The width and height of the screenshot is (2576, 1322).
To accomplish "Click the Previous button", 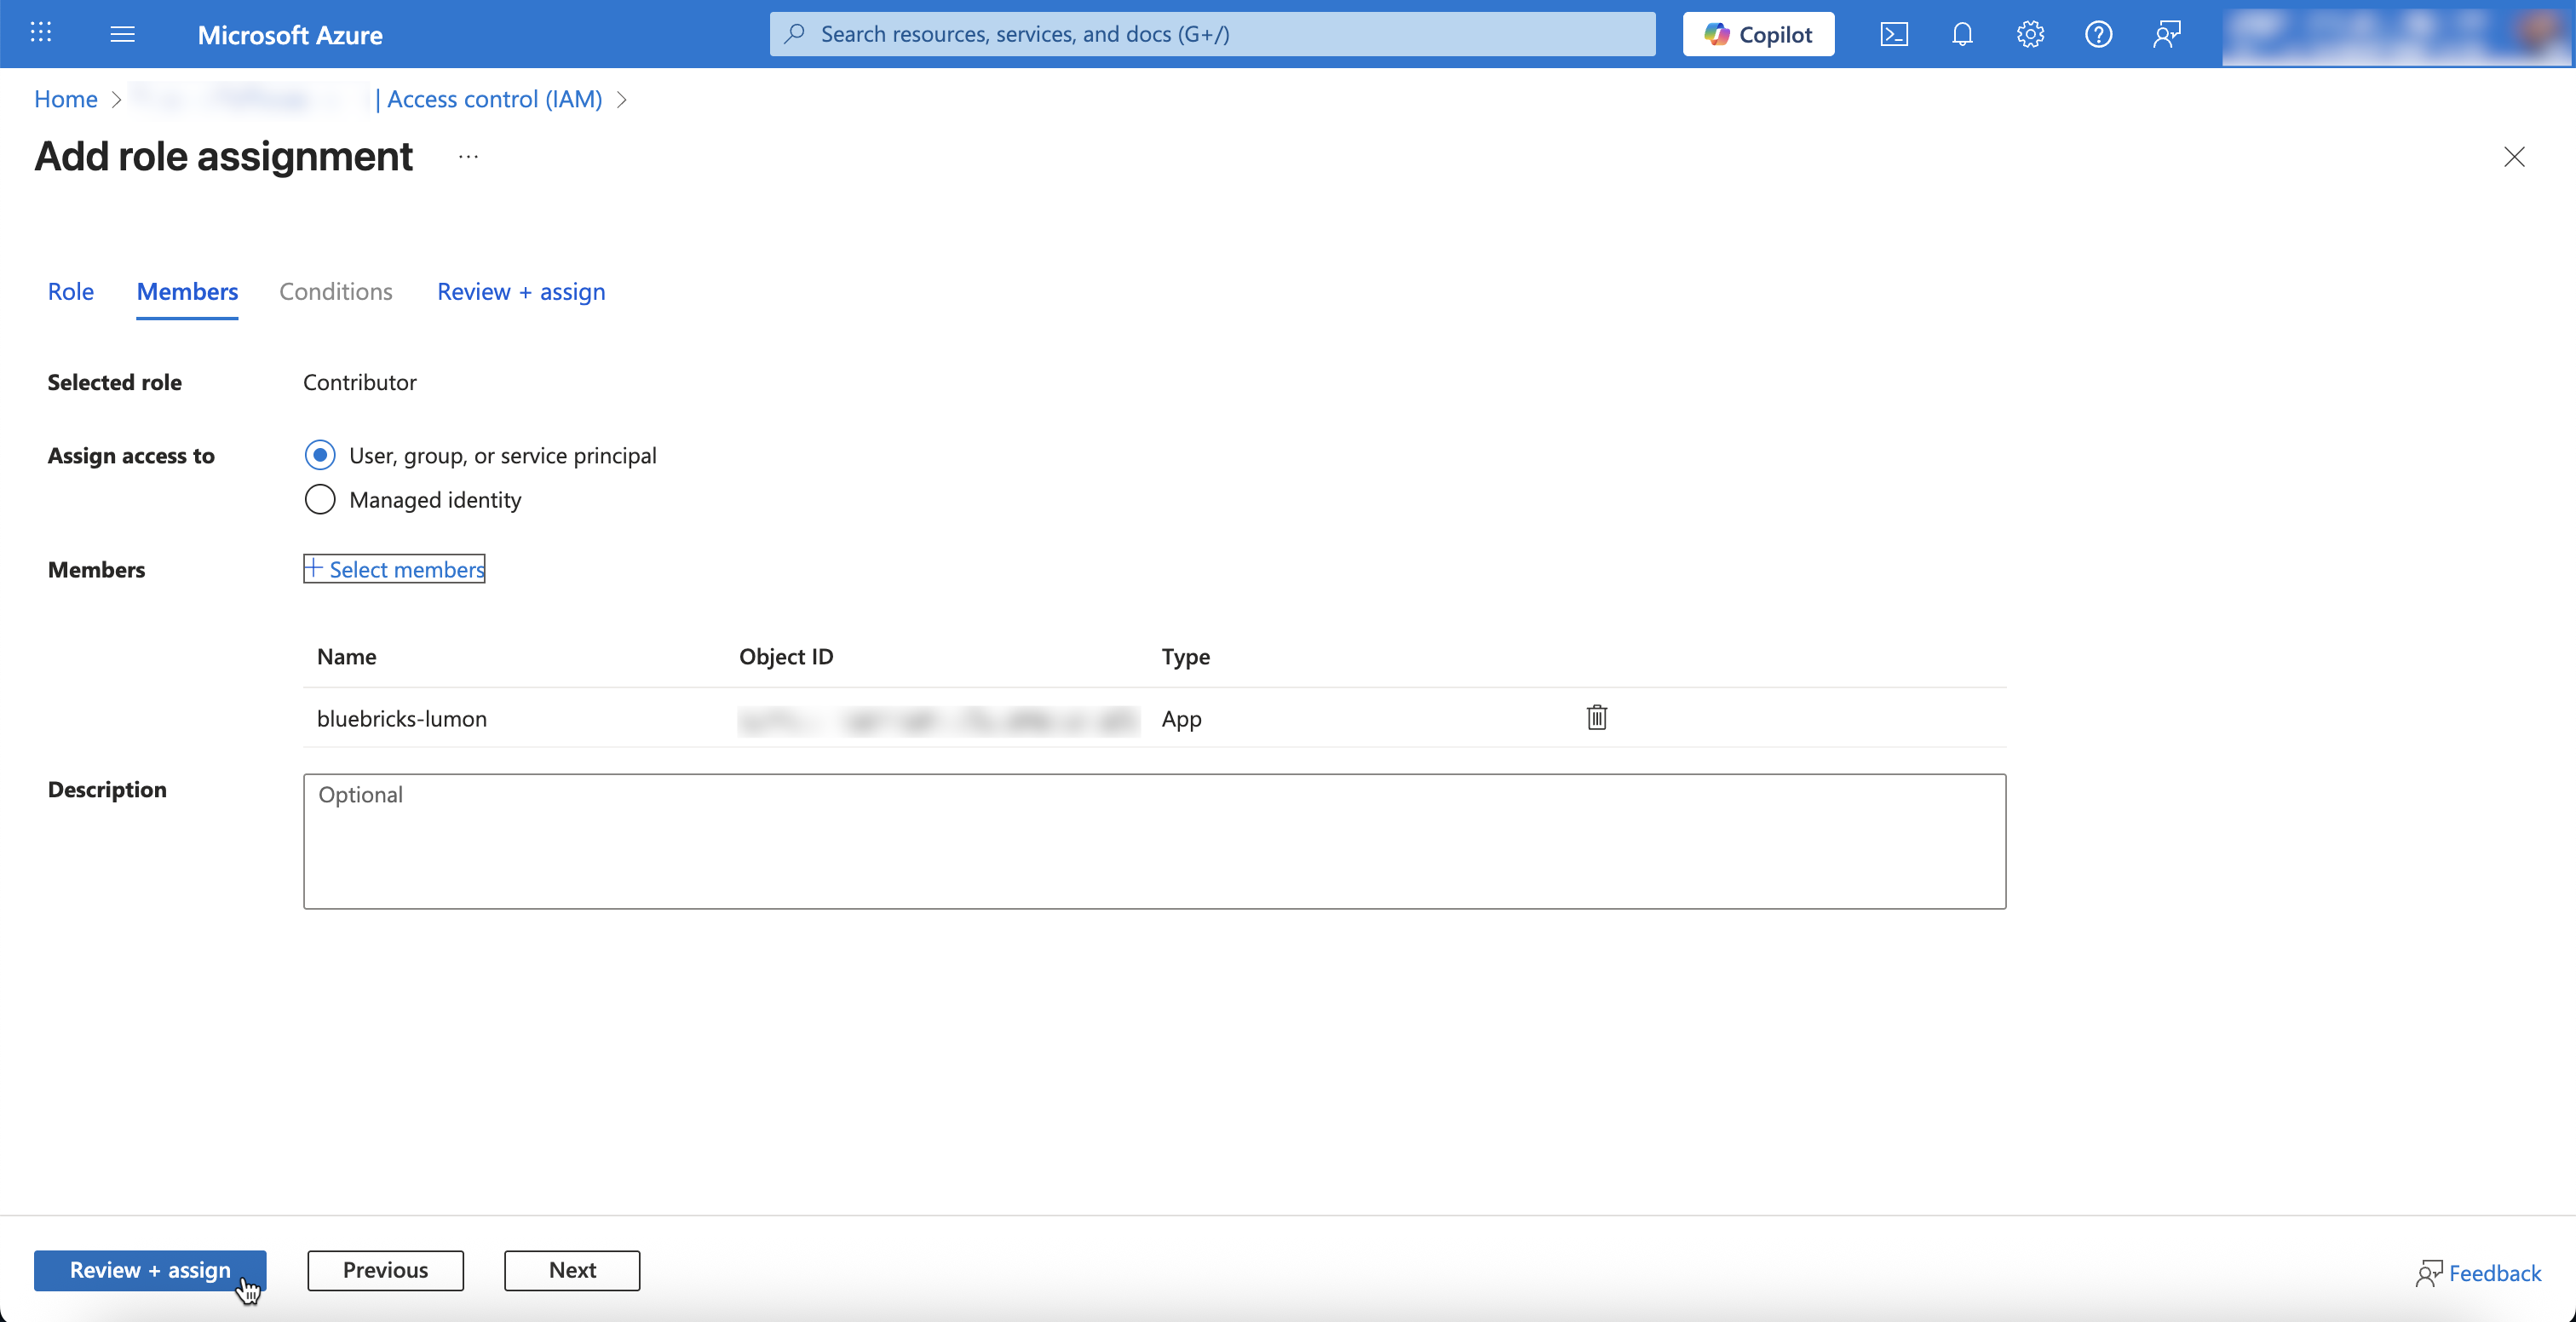I will click(x=385, y=1269).
